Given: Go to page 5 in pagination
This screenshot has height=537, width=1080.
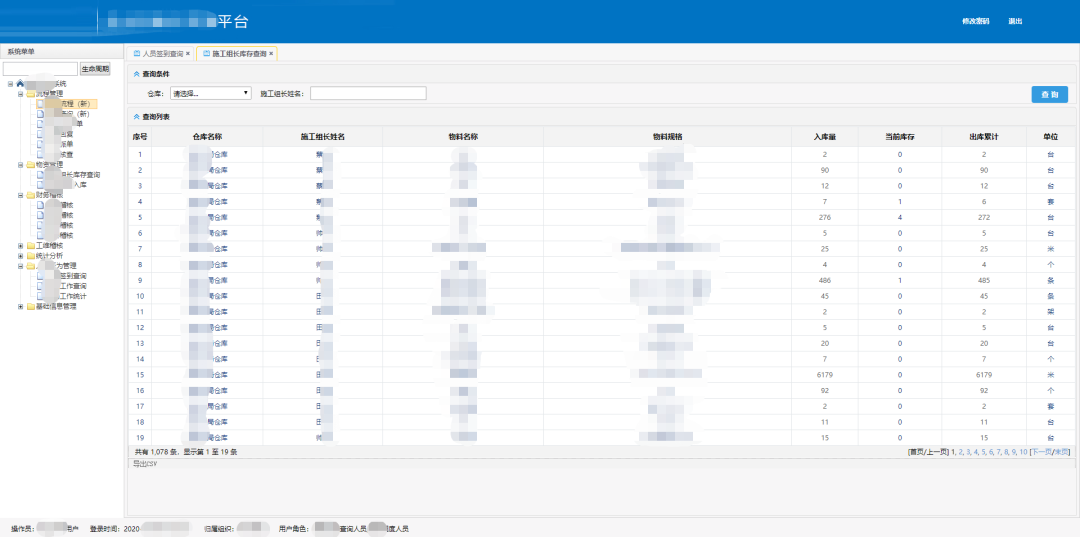Looking at the screenshot, I should (x=984, y=452).
